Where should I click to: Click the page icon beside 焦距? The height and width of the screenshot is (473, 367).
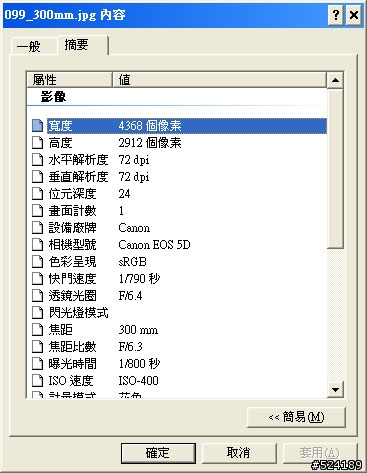[x=38, y=330]
